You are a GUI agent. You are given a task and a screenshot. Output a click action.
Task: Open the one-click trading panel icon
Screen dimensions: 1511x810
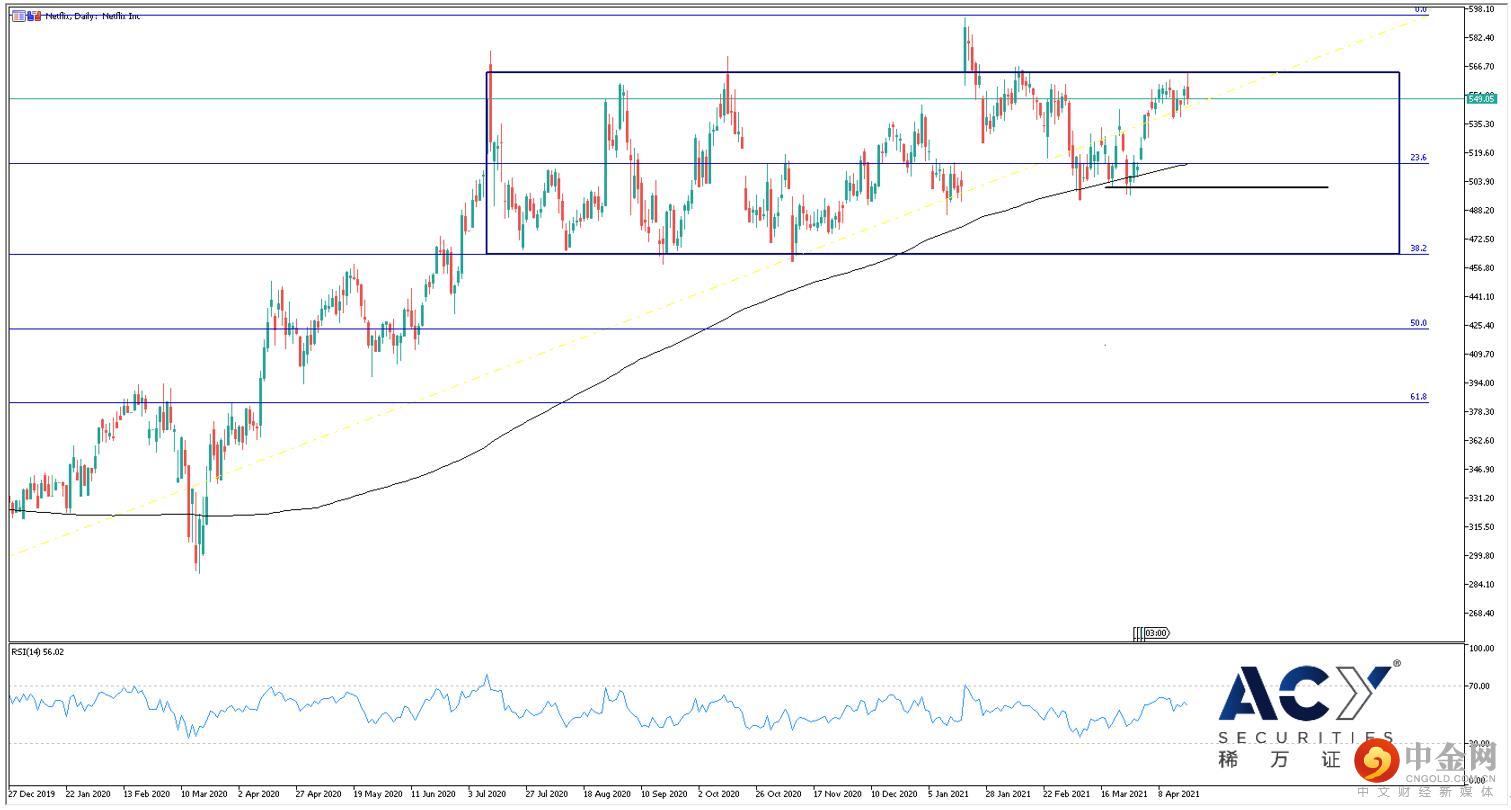pos(19,16)
